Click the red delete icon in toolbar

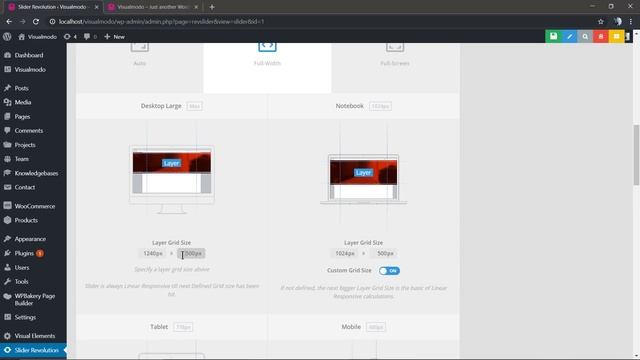(x=601, y=36)
